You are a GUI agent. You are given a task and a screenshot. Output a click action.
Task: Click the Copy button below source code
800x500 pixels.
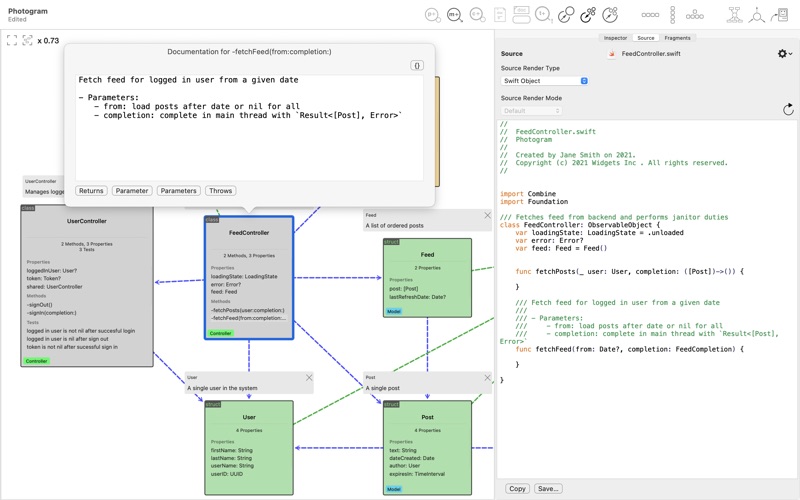pyautogui.click(x=517, y=489)
